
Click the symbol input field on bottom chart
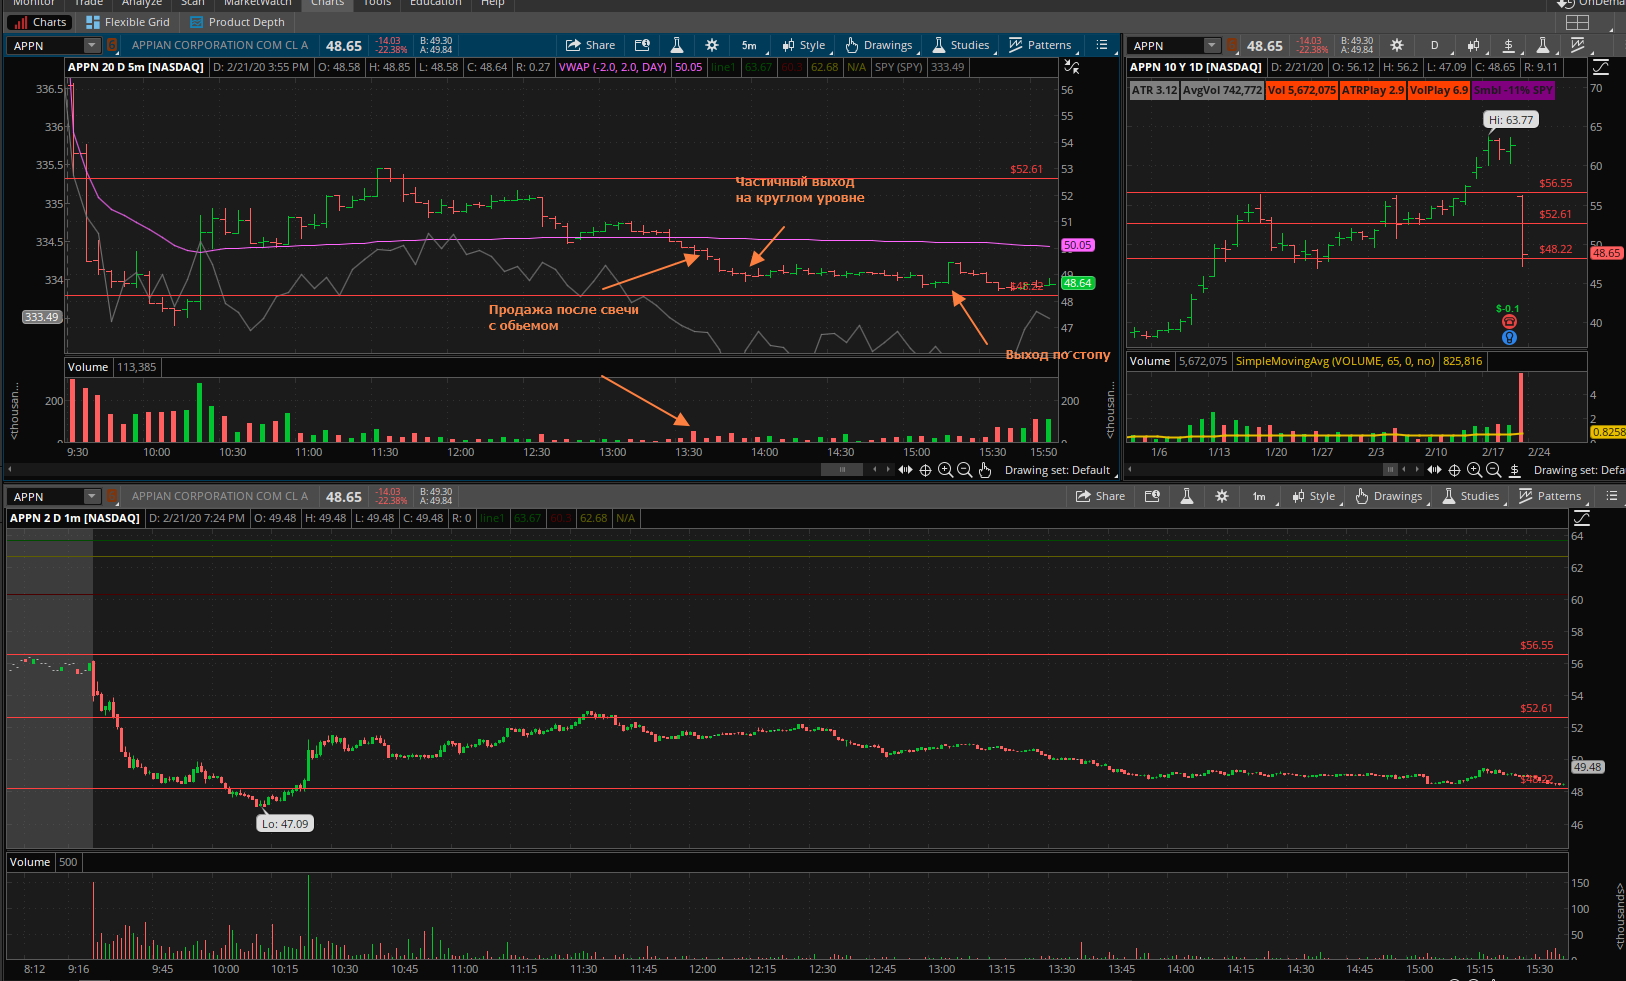[x=47, y=496]
